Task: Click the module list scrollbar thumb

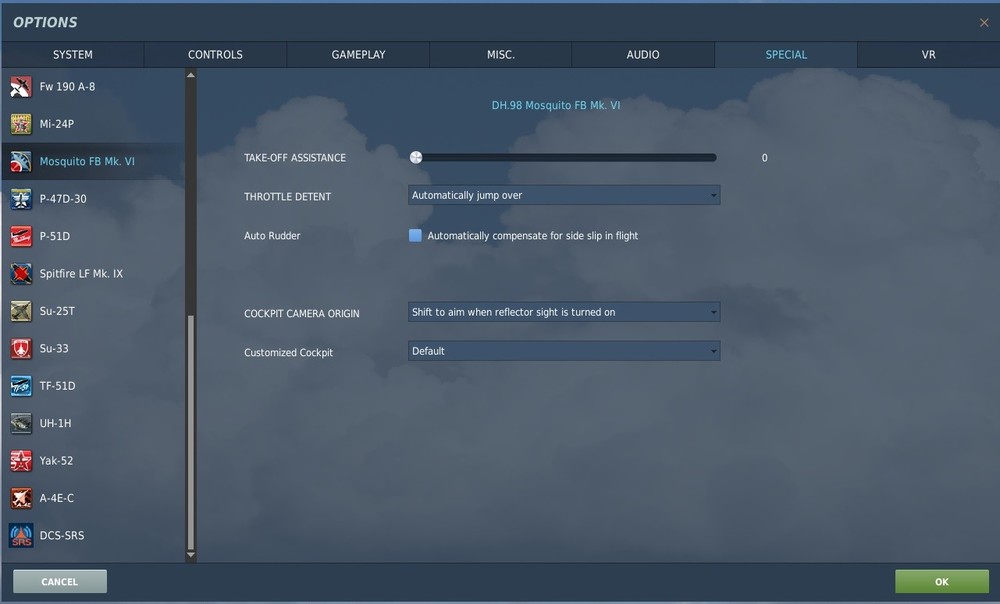Action: click(x=191, y=432)
